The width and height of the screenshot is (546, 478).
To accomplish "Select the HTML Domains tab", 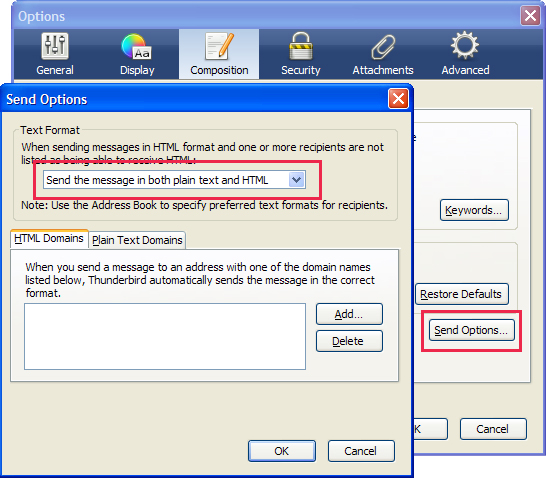I will [49, 238].
